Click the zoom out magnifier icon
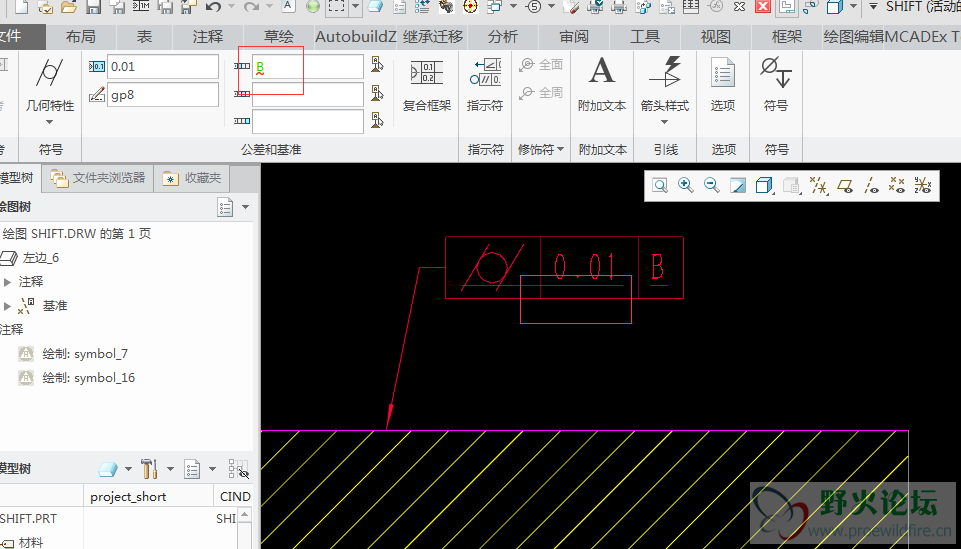This screenshot has width=961, height=549. pyautogui.click(x=712, y=185)
